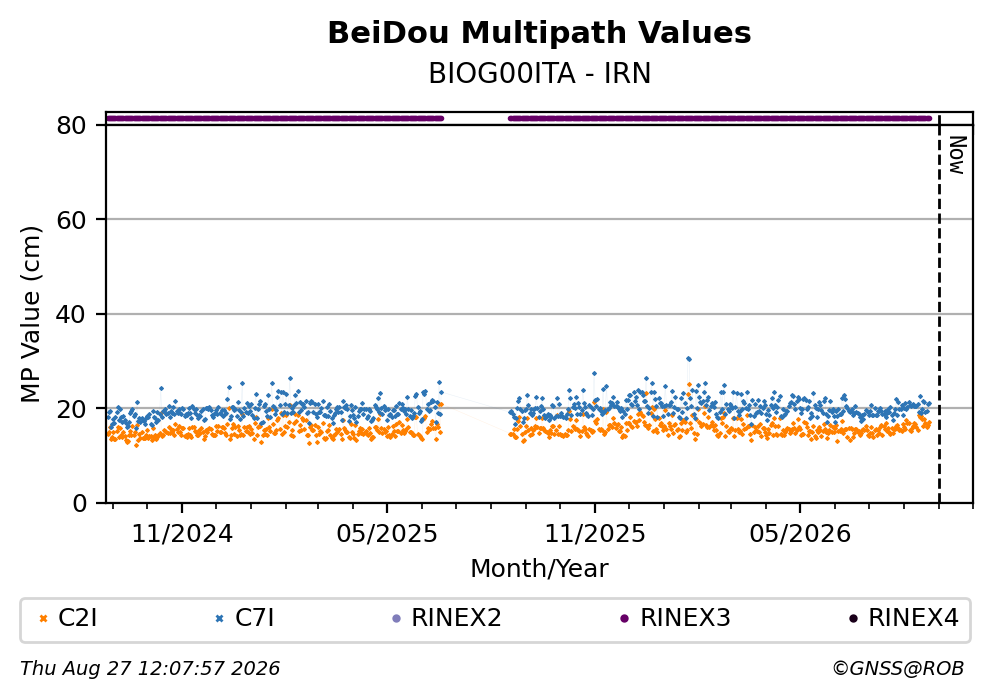Viewport: 993px width, 699px height.
Task: Click the 11/2024 x-axis tick label
Action: [182, 534]
